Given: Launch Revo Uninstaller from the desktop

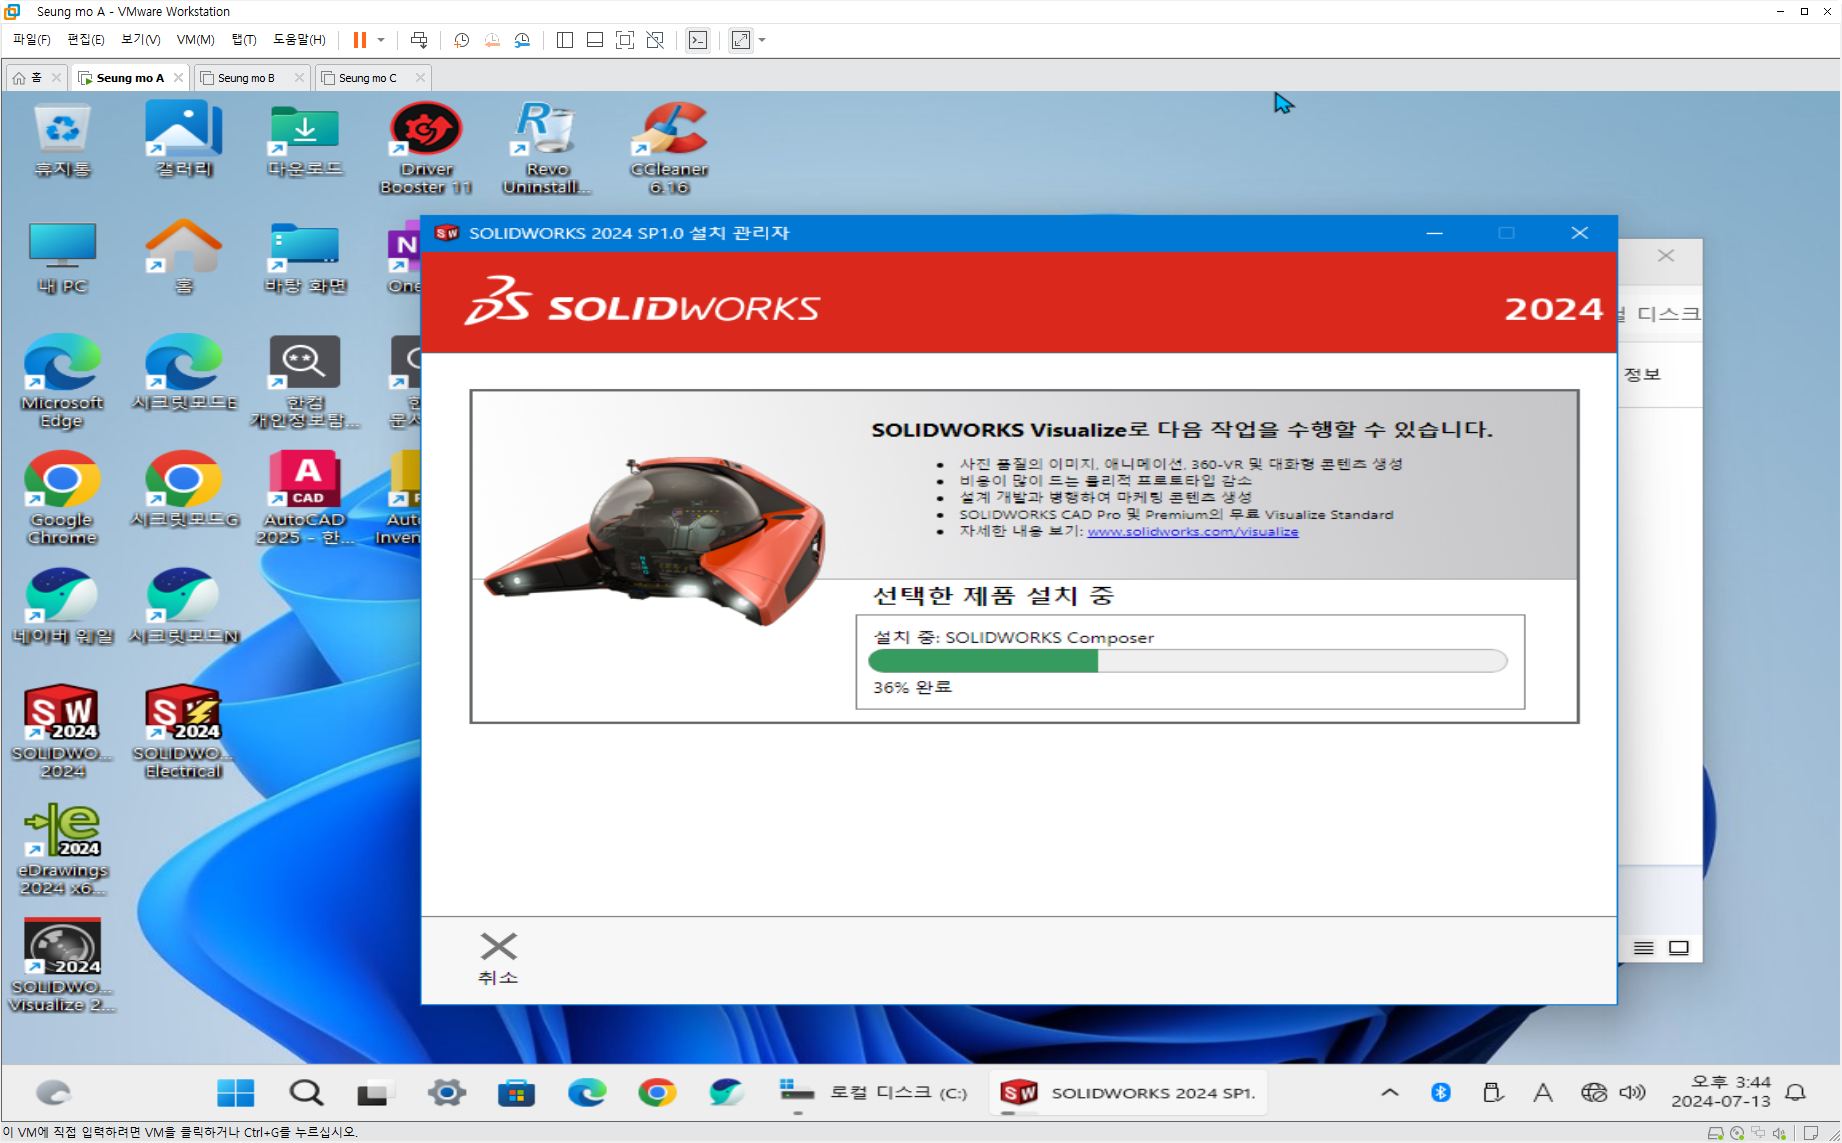Looking at the screenshot, I should (x=547, y=148).
